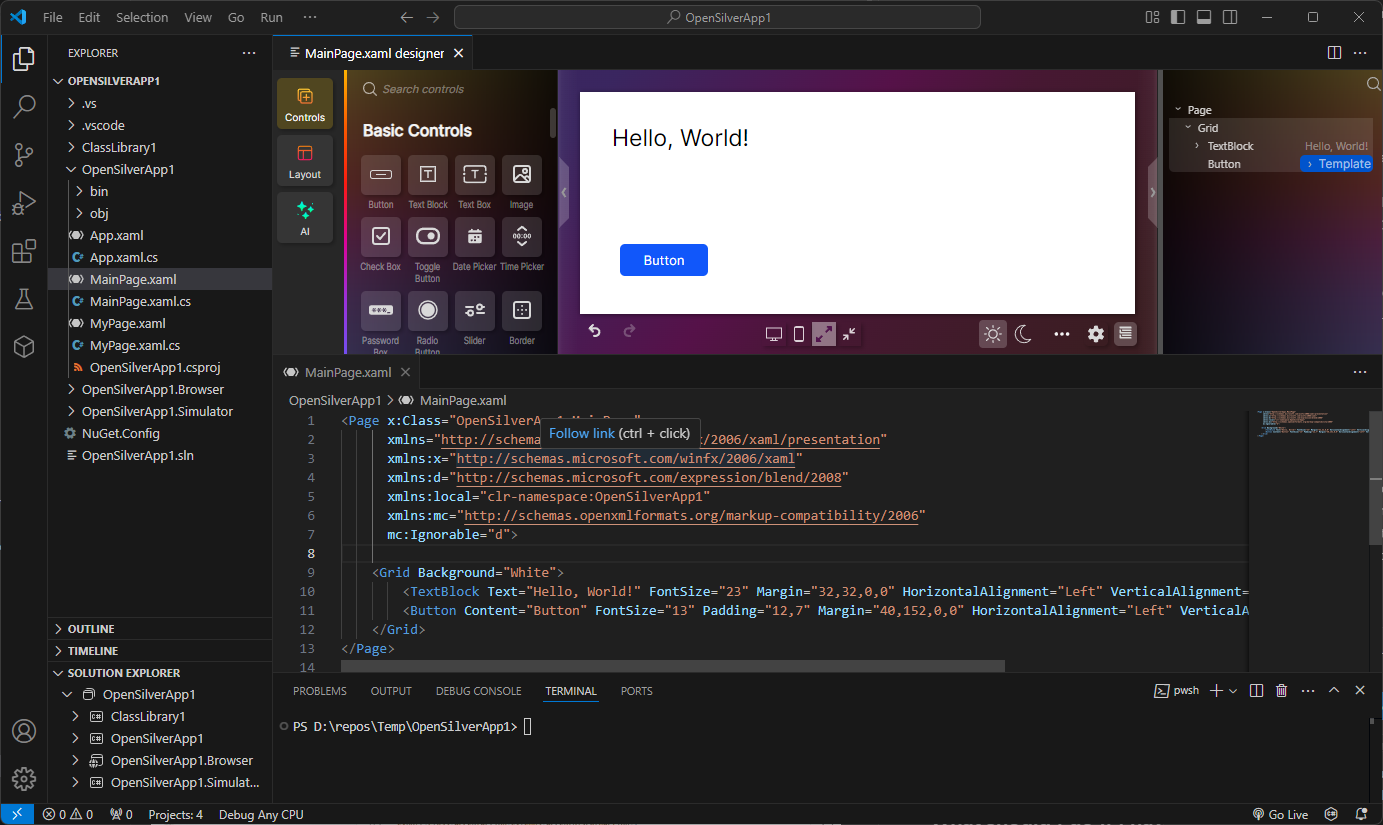Collapse the Grid node in element tree
The width and height of the screenshot is (1383, 825).
[1186, 127]
